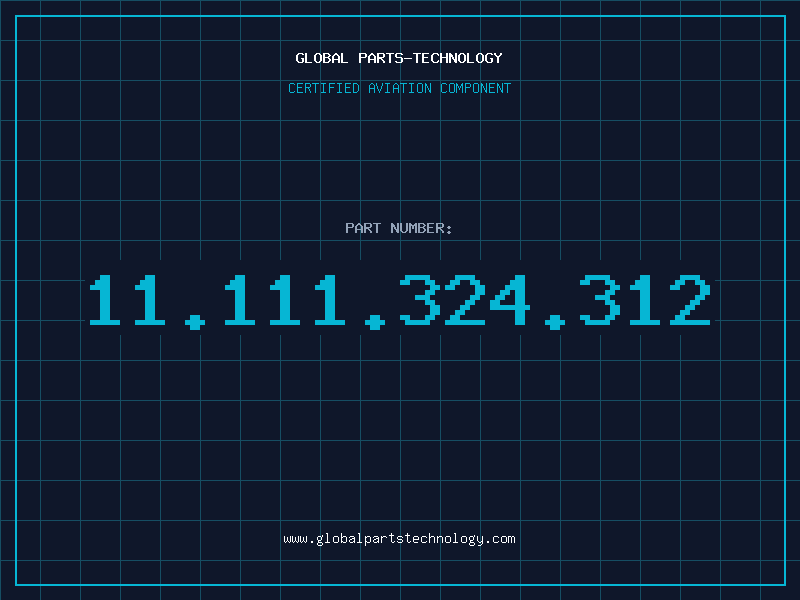Image resolution: width=800 pixels, height=600 pixels.
Task: Open the www.globalpartstechnology.com link
Action: coord(399,539)
